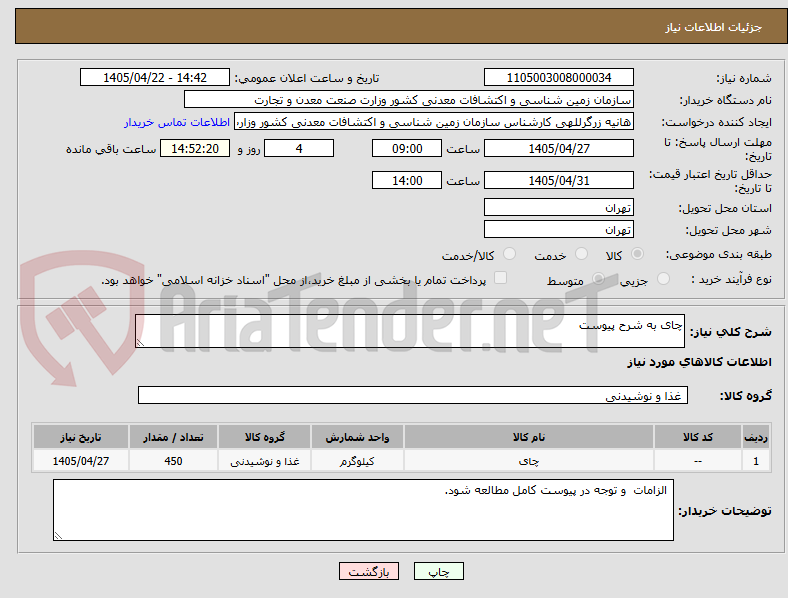Click the resize handle of buyer notes box
This screenshot has width=788, height=598.
point(58,536)
